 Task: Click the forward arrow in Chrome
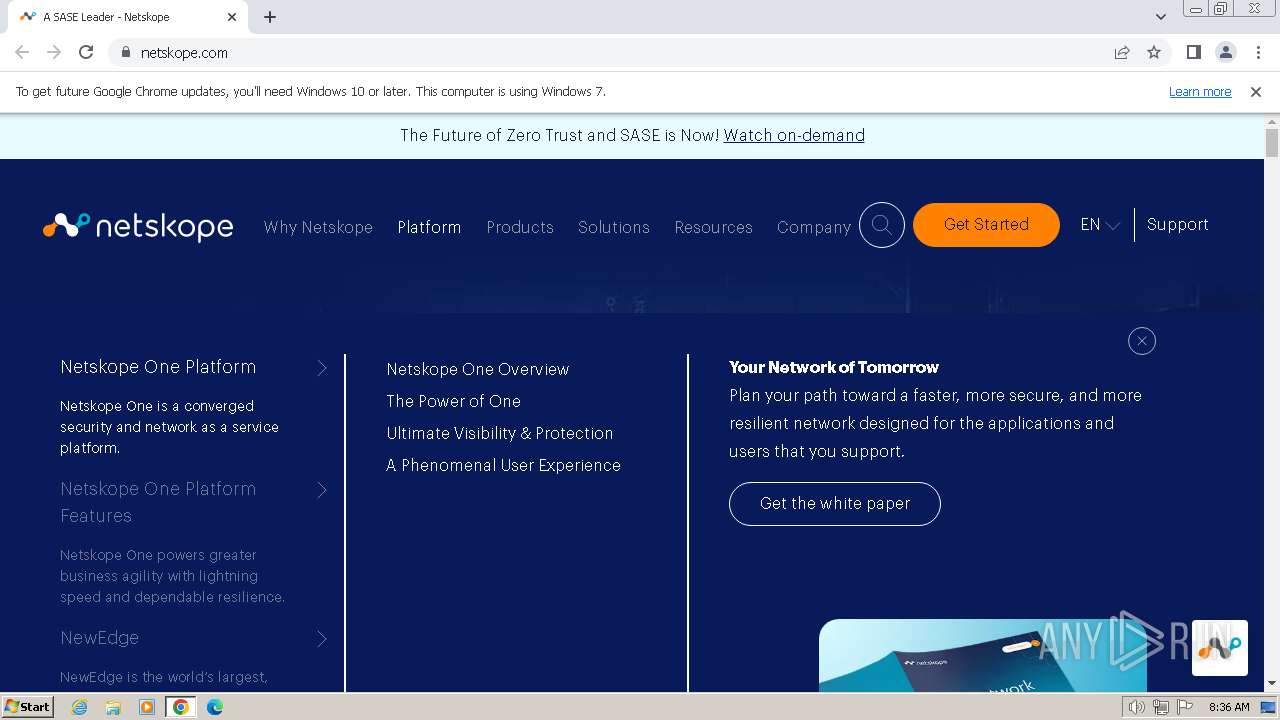coord(54,52)
